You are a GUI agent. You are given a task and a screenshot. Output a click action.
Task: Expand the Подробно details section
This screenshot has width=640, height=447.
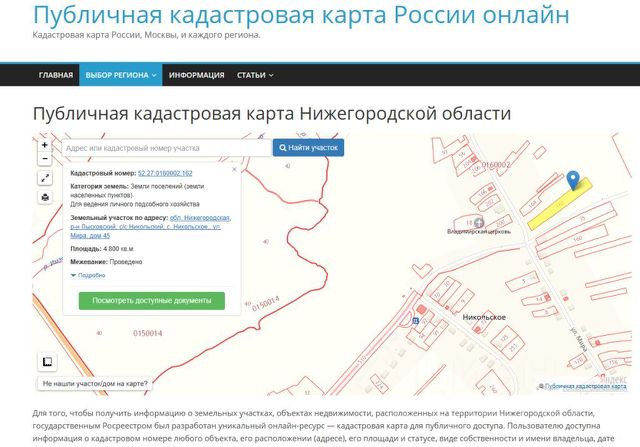(88, 274)
